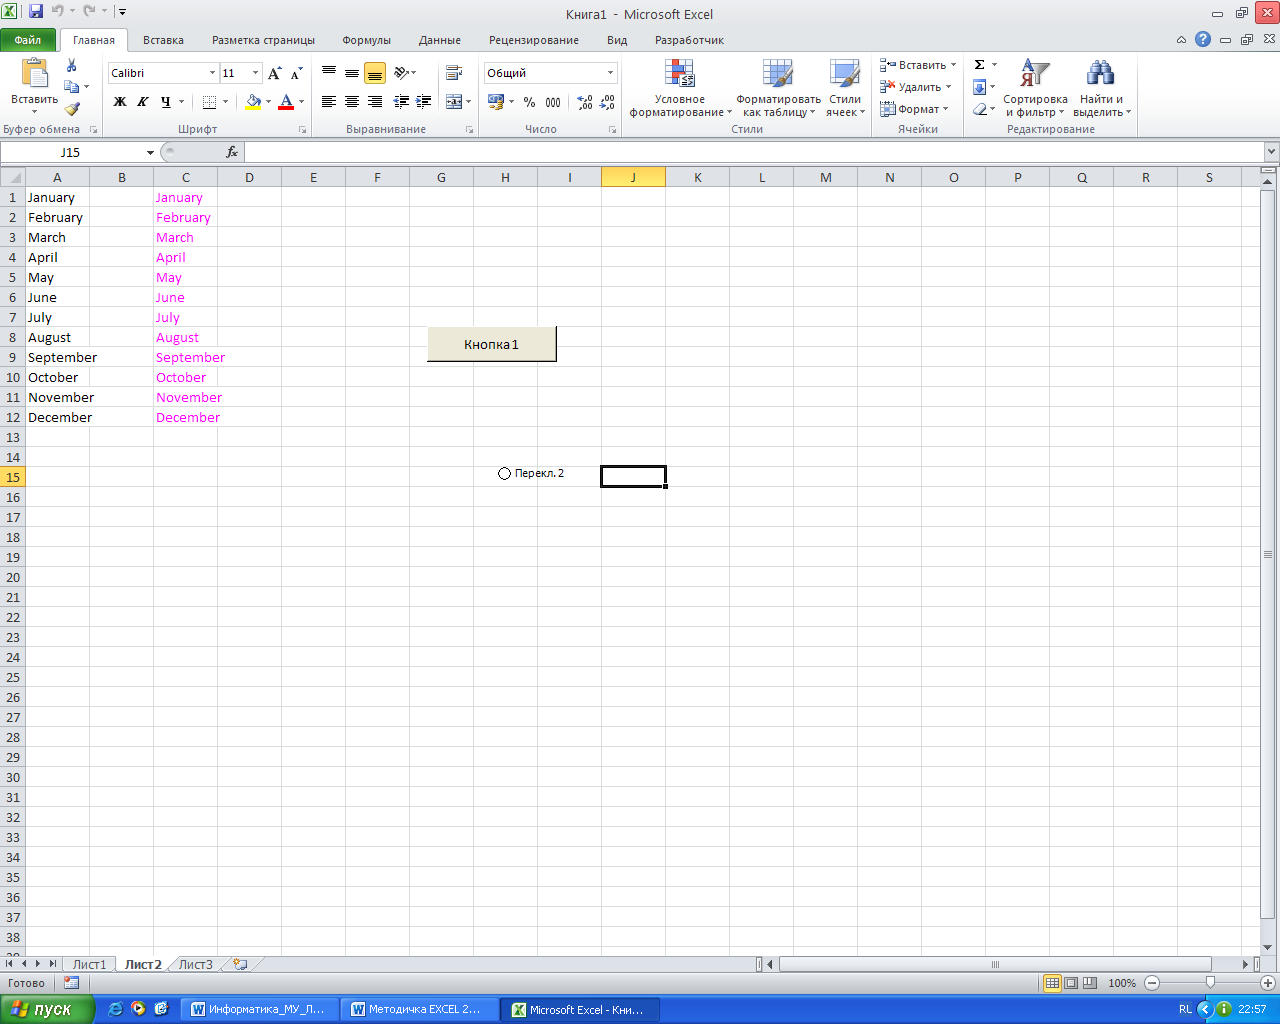Screen dimensions: 1280x1024
Task: Click the zoom slider handle
Action: pos(1210,983)
